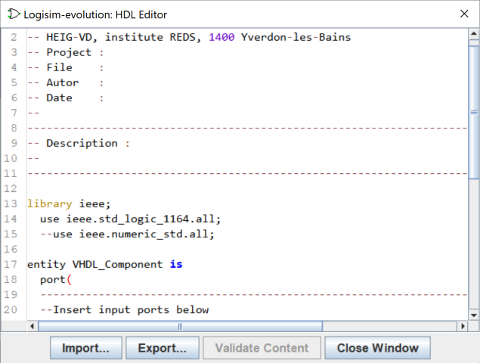Click the Export... button
The height and width of the screenshot is (363, 480).
tap(162, 348)
